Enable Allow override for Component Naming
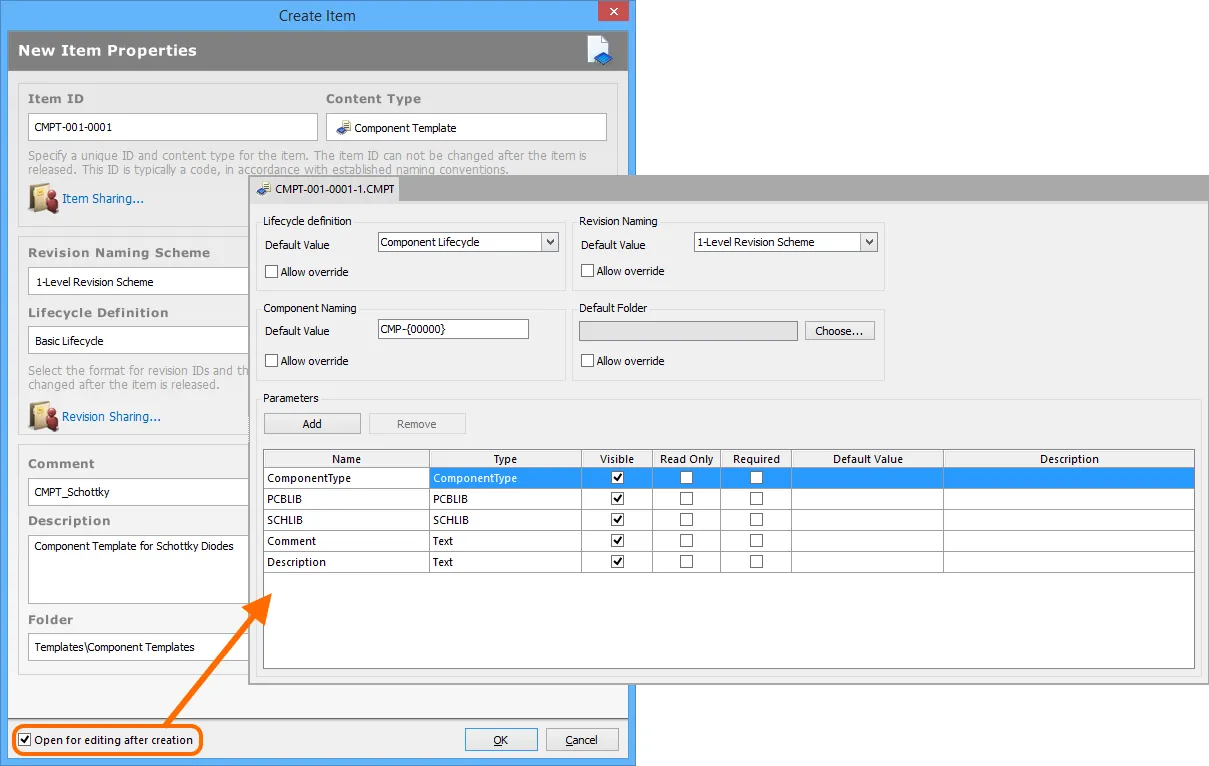 pyautogui.click(x=271, y=361)
